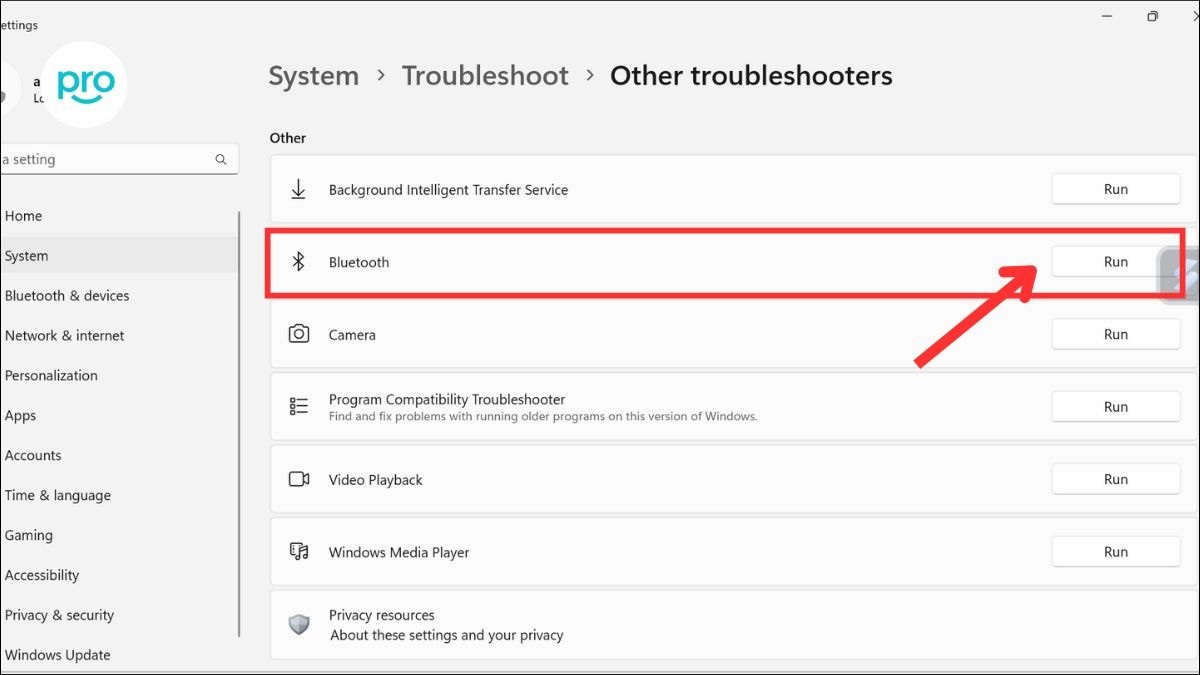
Task: Select System in the sidebar
Action: click(26, 255)
